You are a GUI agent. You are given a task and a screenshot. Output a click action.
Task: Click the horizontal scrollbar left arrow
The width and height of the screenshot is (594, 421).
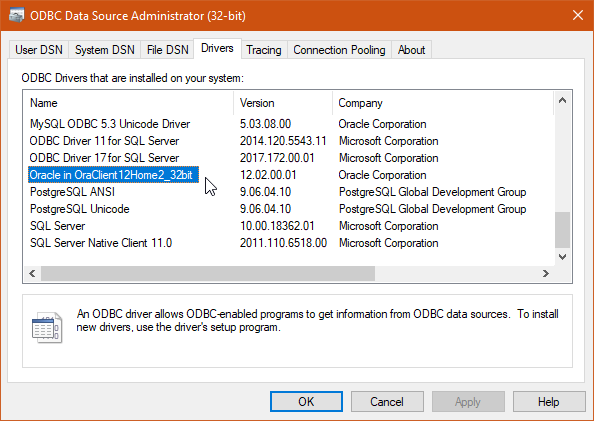(x=32, y=273)
